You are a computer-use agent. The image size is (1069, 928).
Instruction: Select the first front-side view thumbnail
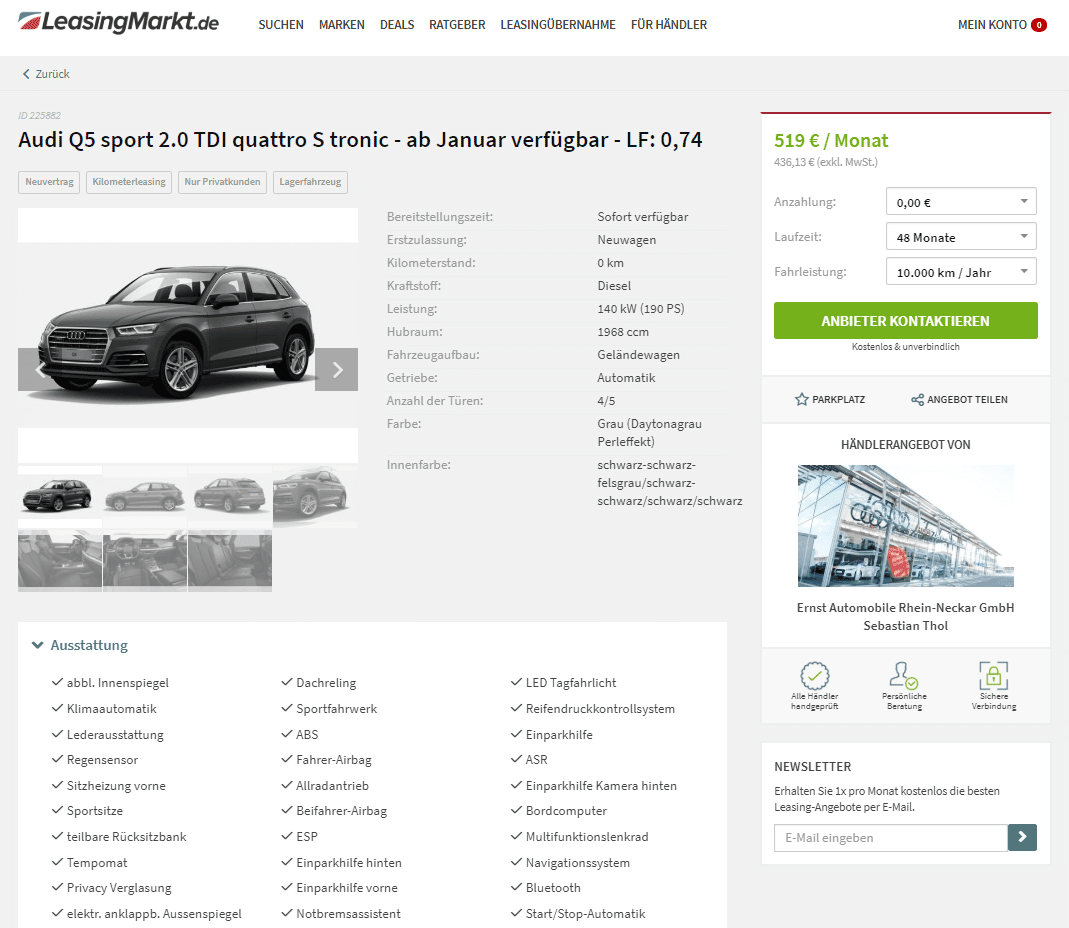59,496
